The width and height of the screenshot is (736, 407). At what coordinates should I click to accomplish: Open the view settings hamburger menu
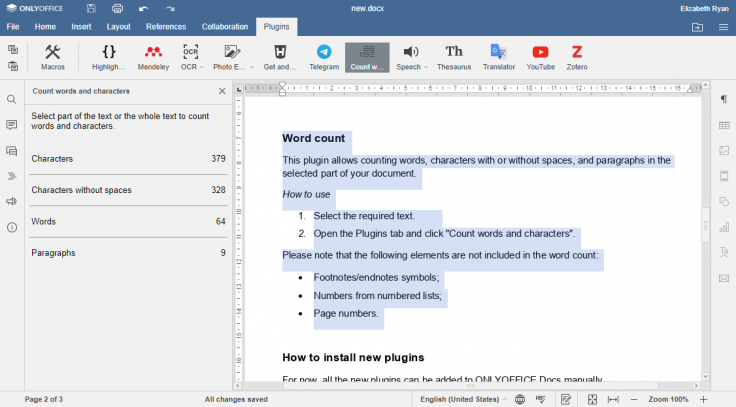[723, 27]
